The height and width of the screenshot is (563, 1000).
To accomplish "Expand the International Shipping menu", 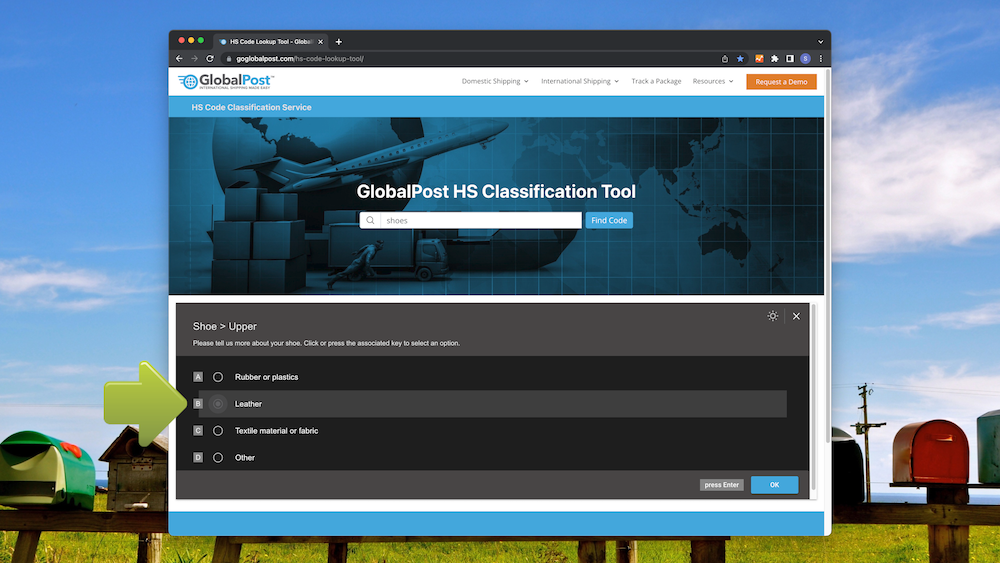I will pyautogui.click(x=579, y=82).
